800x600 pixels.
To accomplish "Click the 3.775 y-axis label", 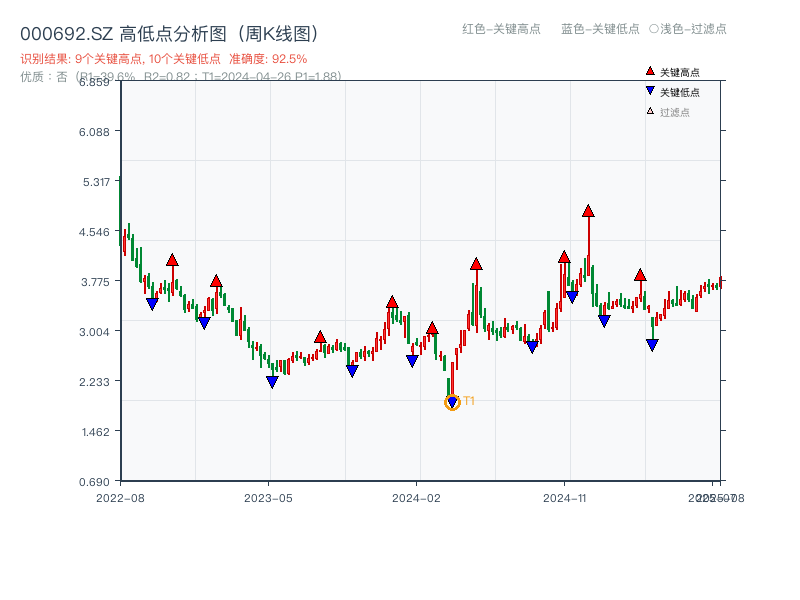I will pos(95,282).
